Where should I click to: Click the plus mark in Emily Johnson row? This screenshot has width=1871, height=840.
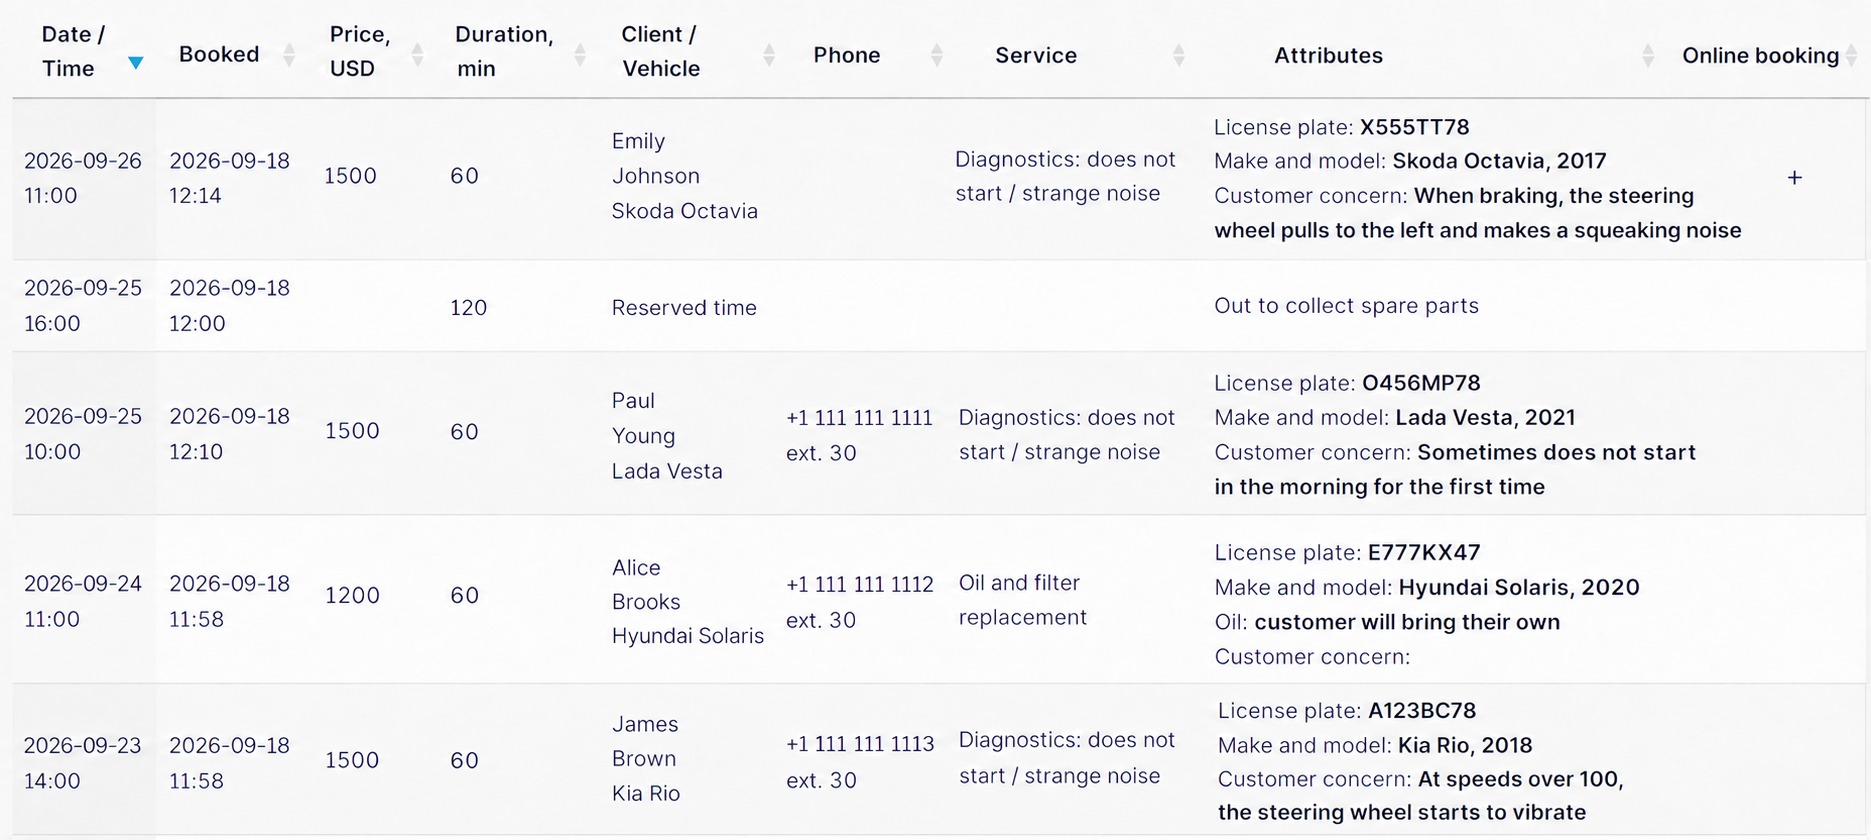[x=1795, y=178]
